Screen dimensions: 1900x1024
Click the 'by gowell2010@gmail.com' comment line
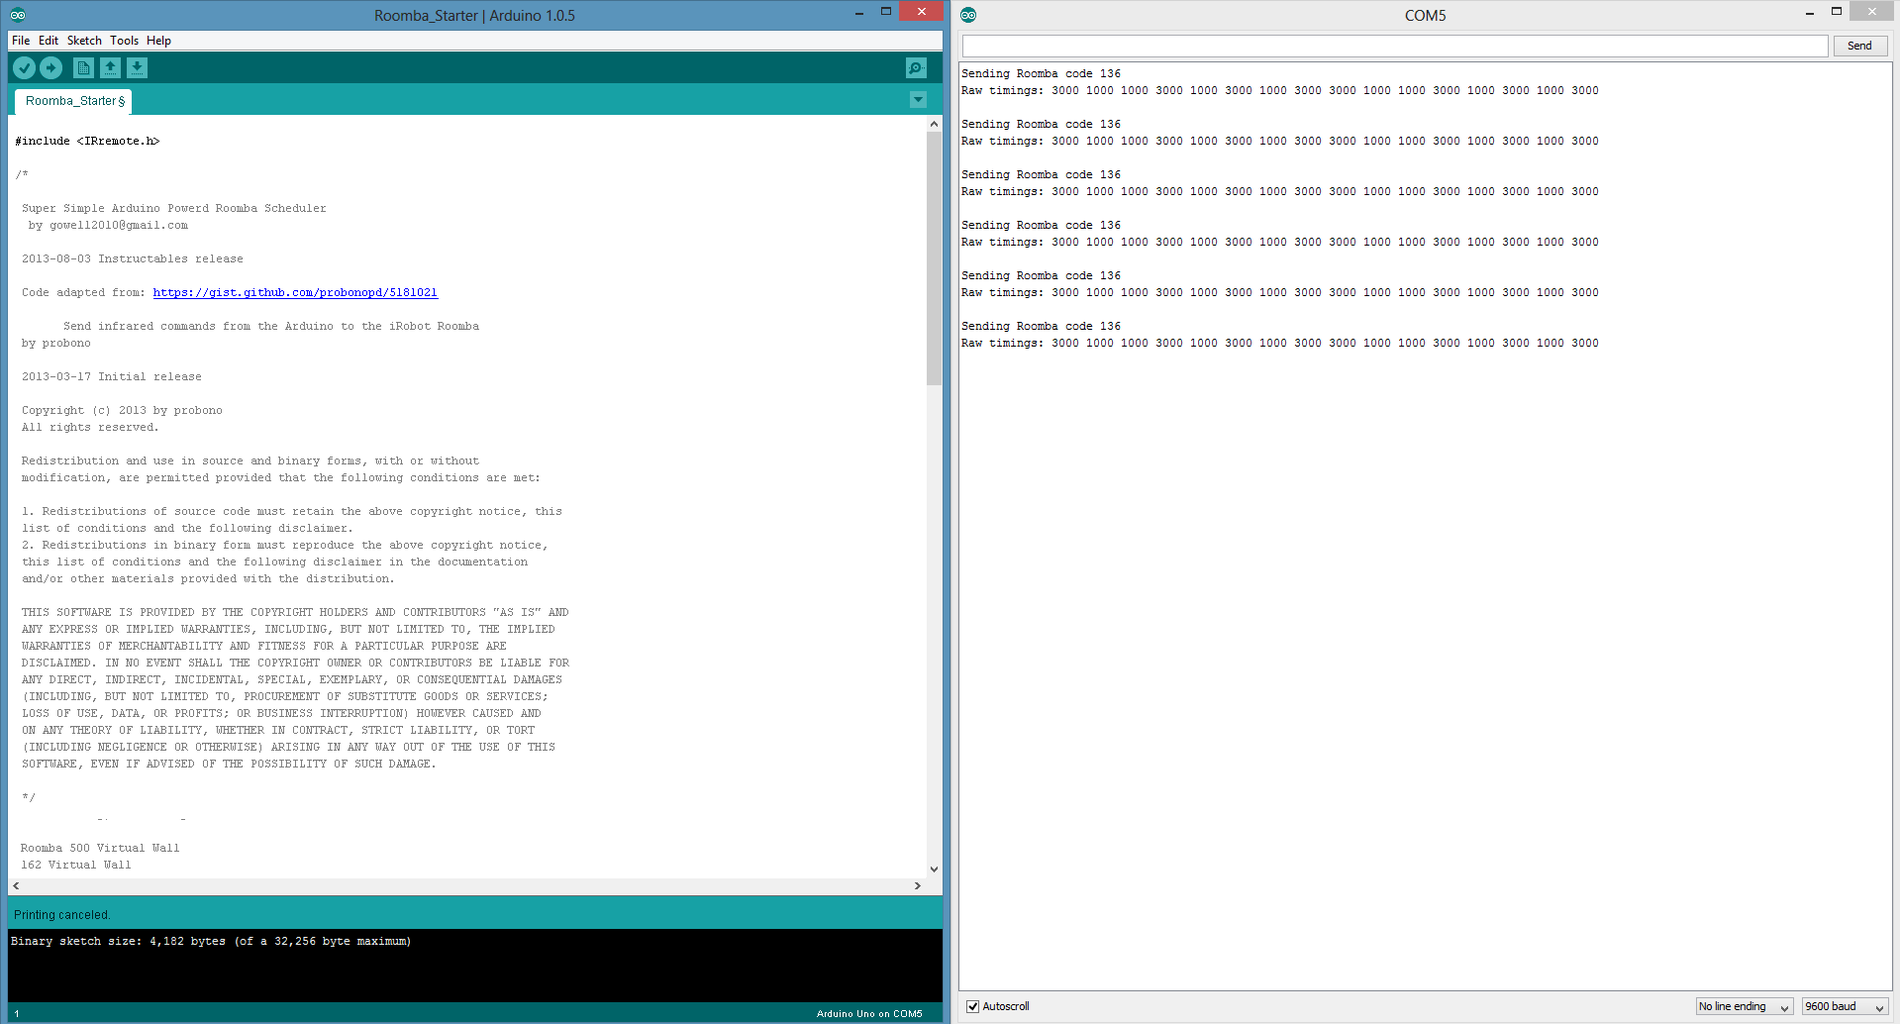(108, 226)
